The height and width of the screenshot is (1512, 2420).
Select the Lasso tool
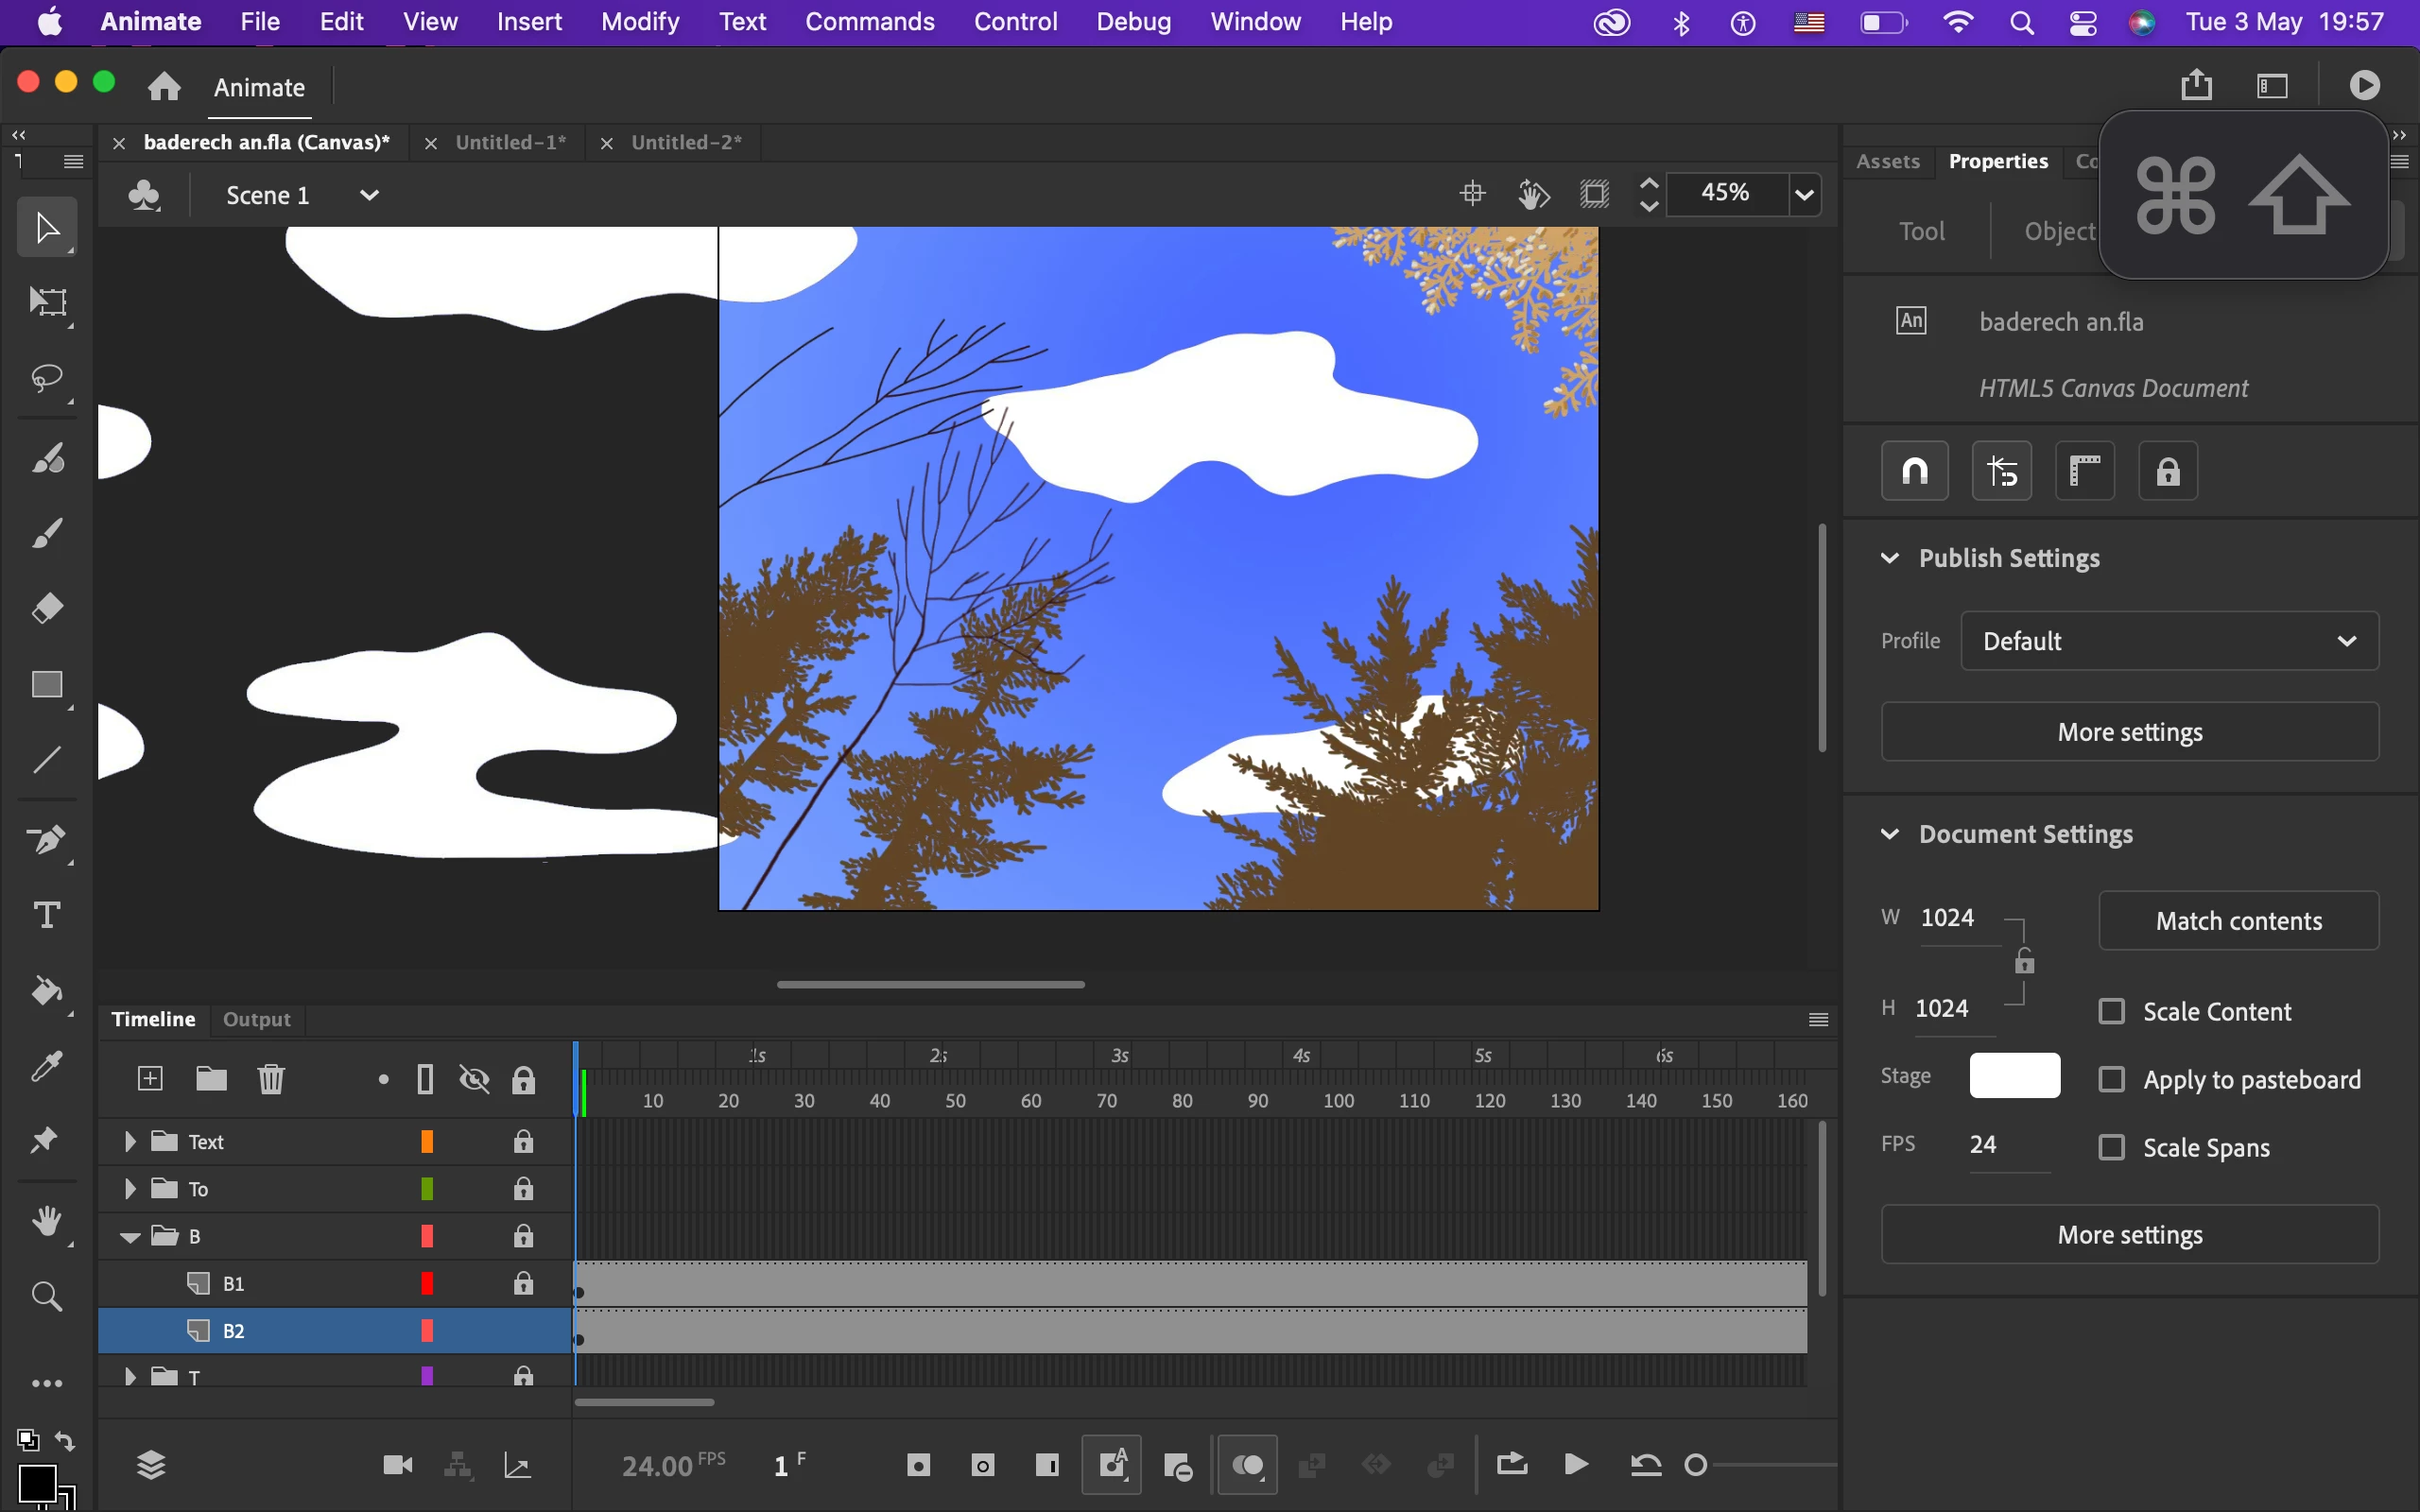click(x=46, y=379)
